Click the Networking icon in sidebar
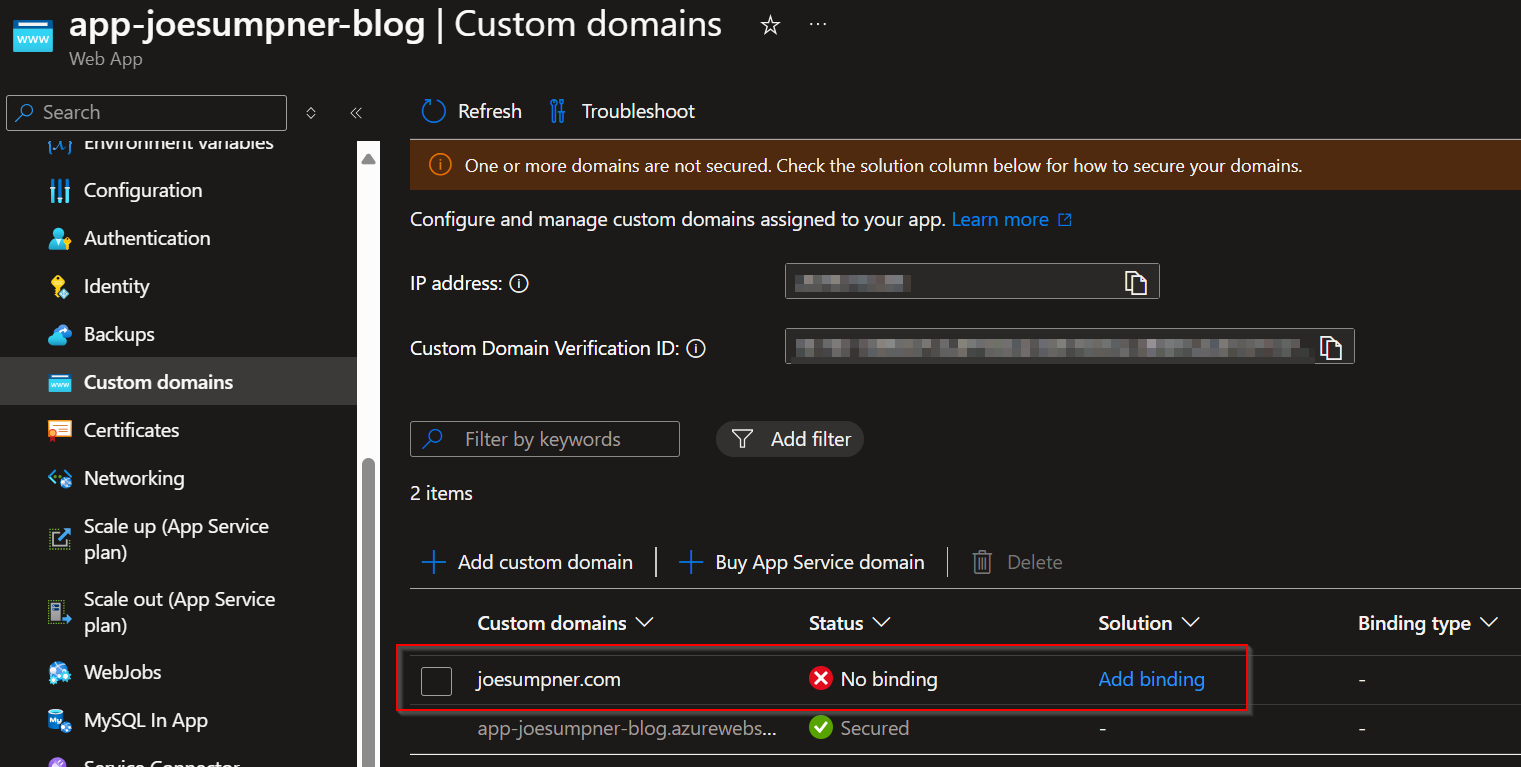1521x767 pixels. pyautogui.click(x=60, y=478)
